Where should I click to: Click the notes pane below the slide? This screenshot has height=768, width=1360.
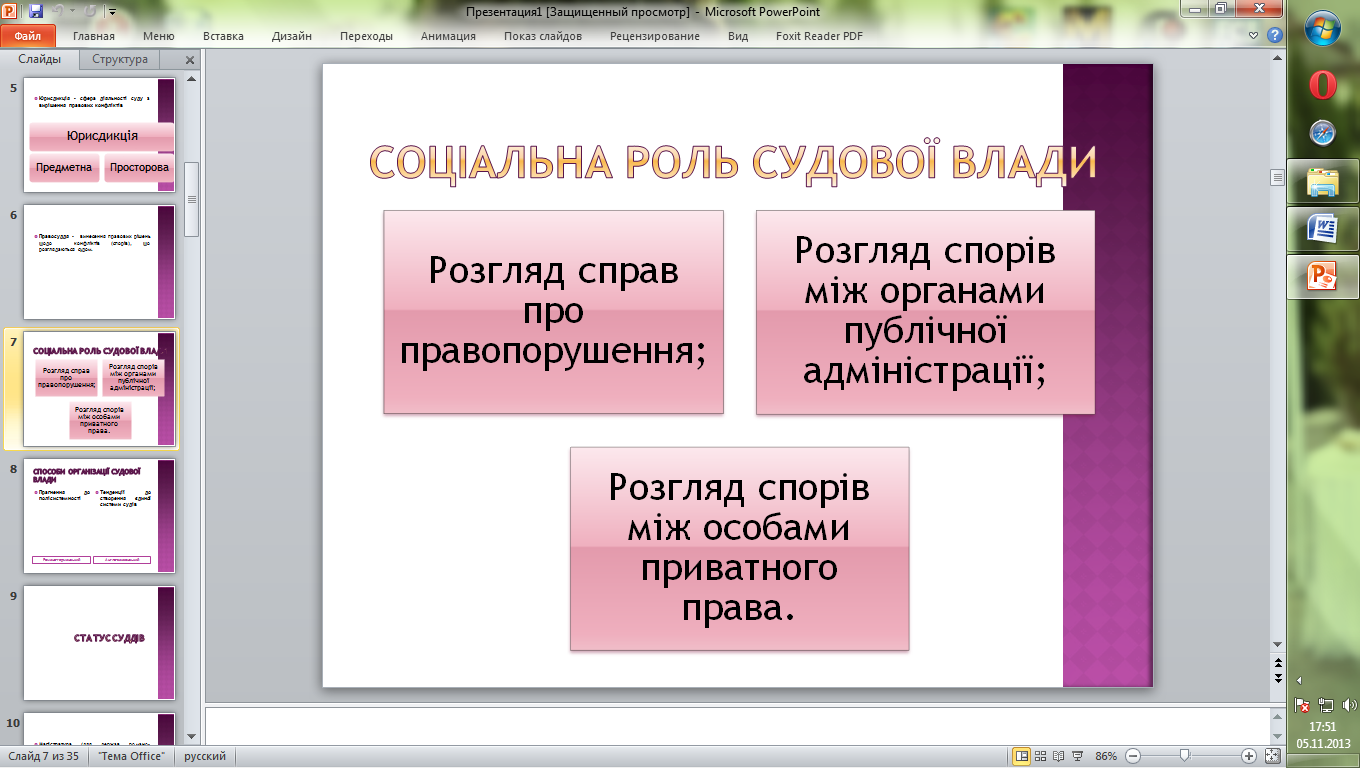point(736,725)
